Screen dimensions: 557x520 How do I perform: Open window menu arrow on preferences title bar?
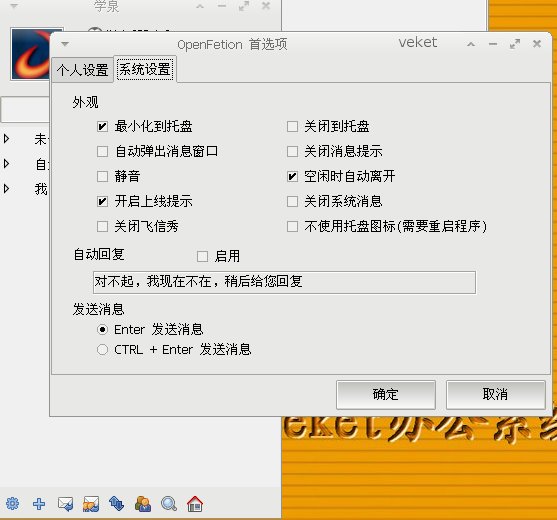click(65, 44)
